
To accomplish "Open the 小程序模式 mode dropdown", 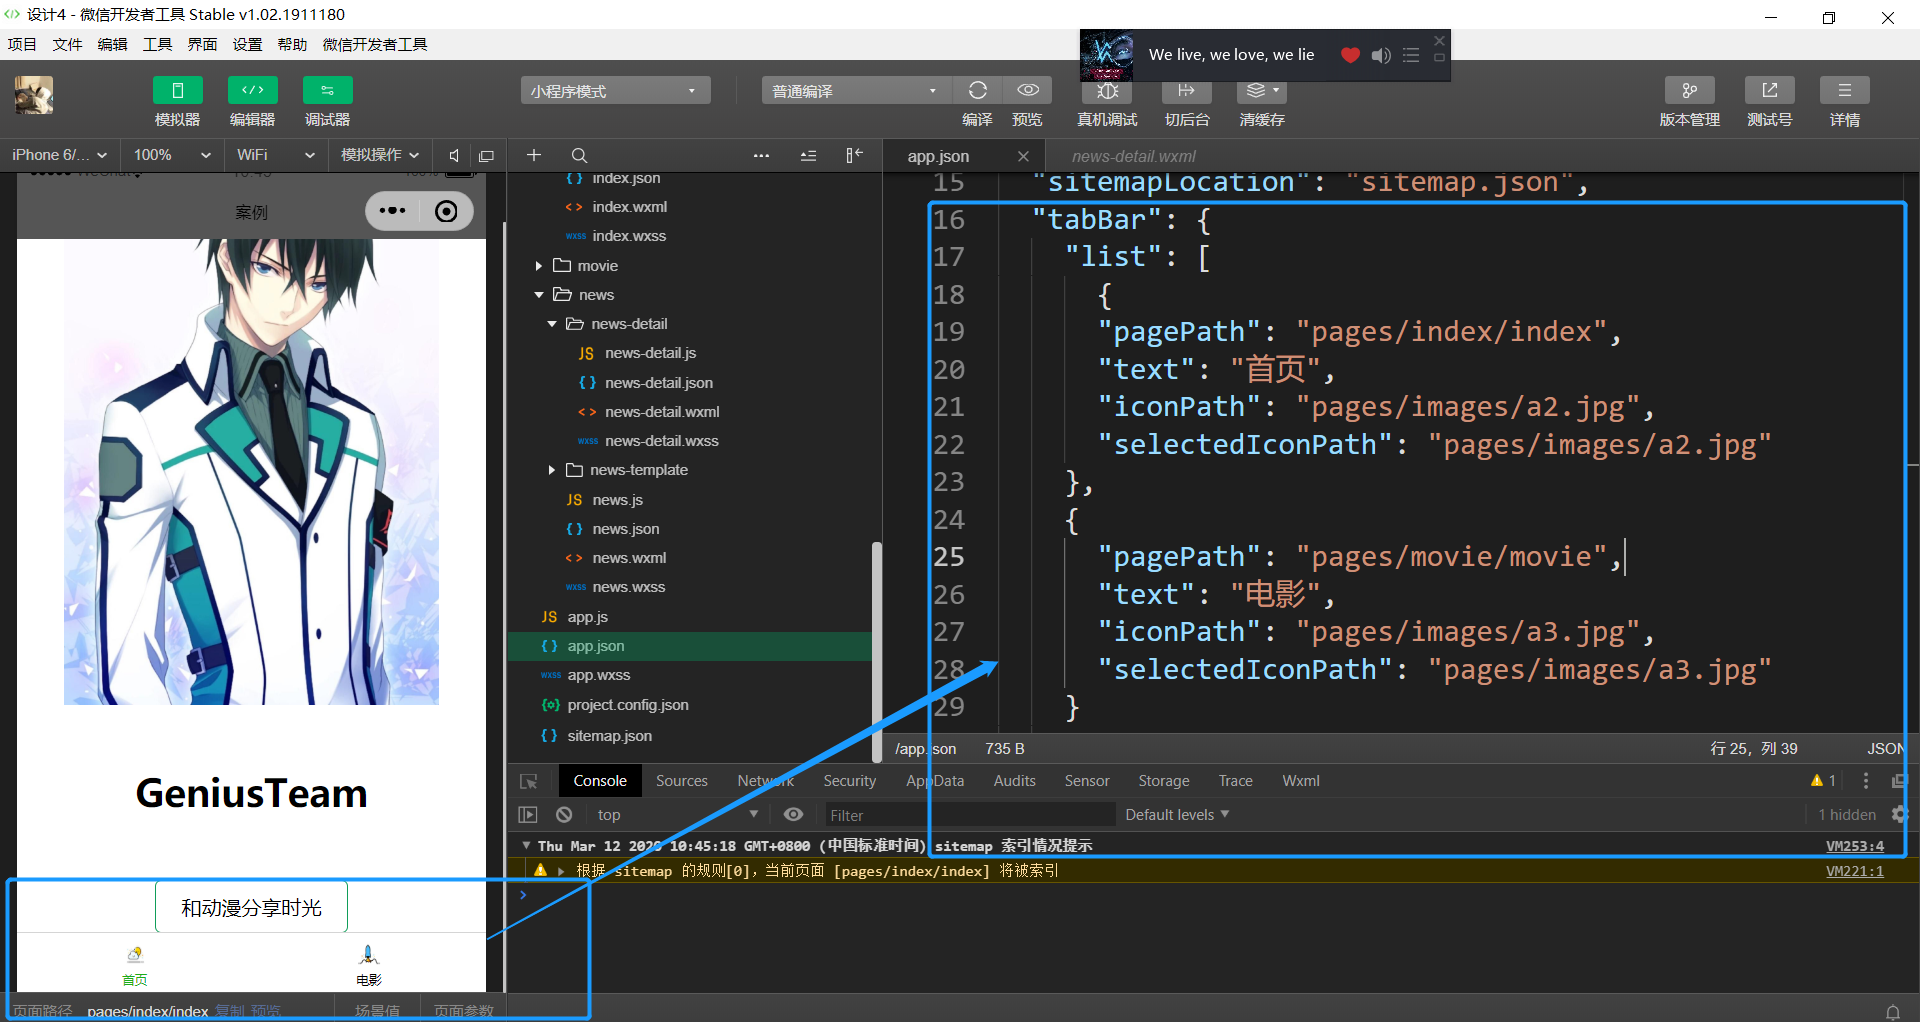I will coord(615,91).
